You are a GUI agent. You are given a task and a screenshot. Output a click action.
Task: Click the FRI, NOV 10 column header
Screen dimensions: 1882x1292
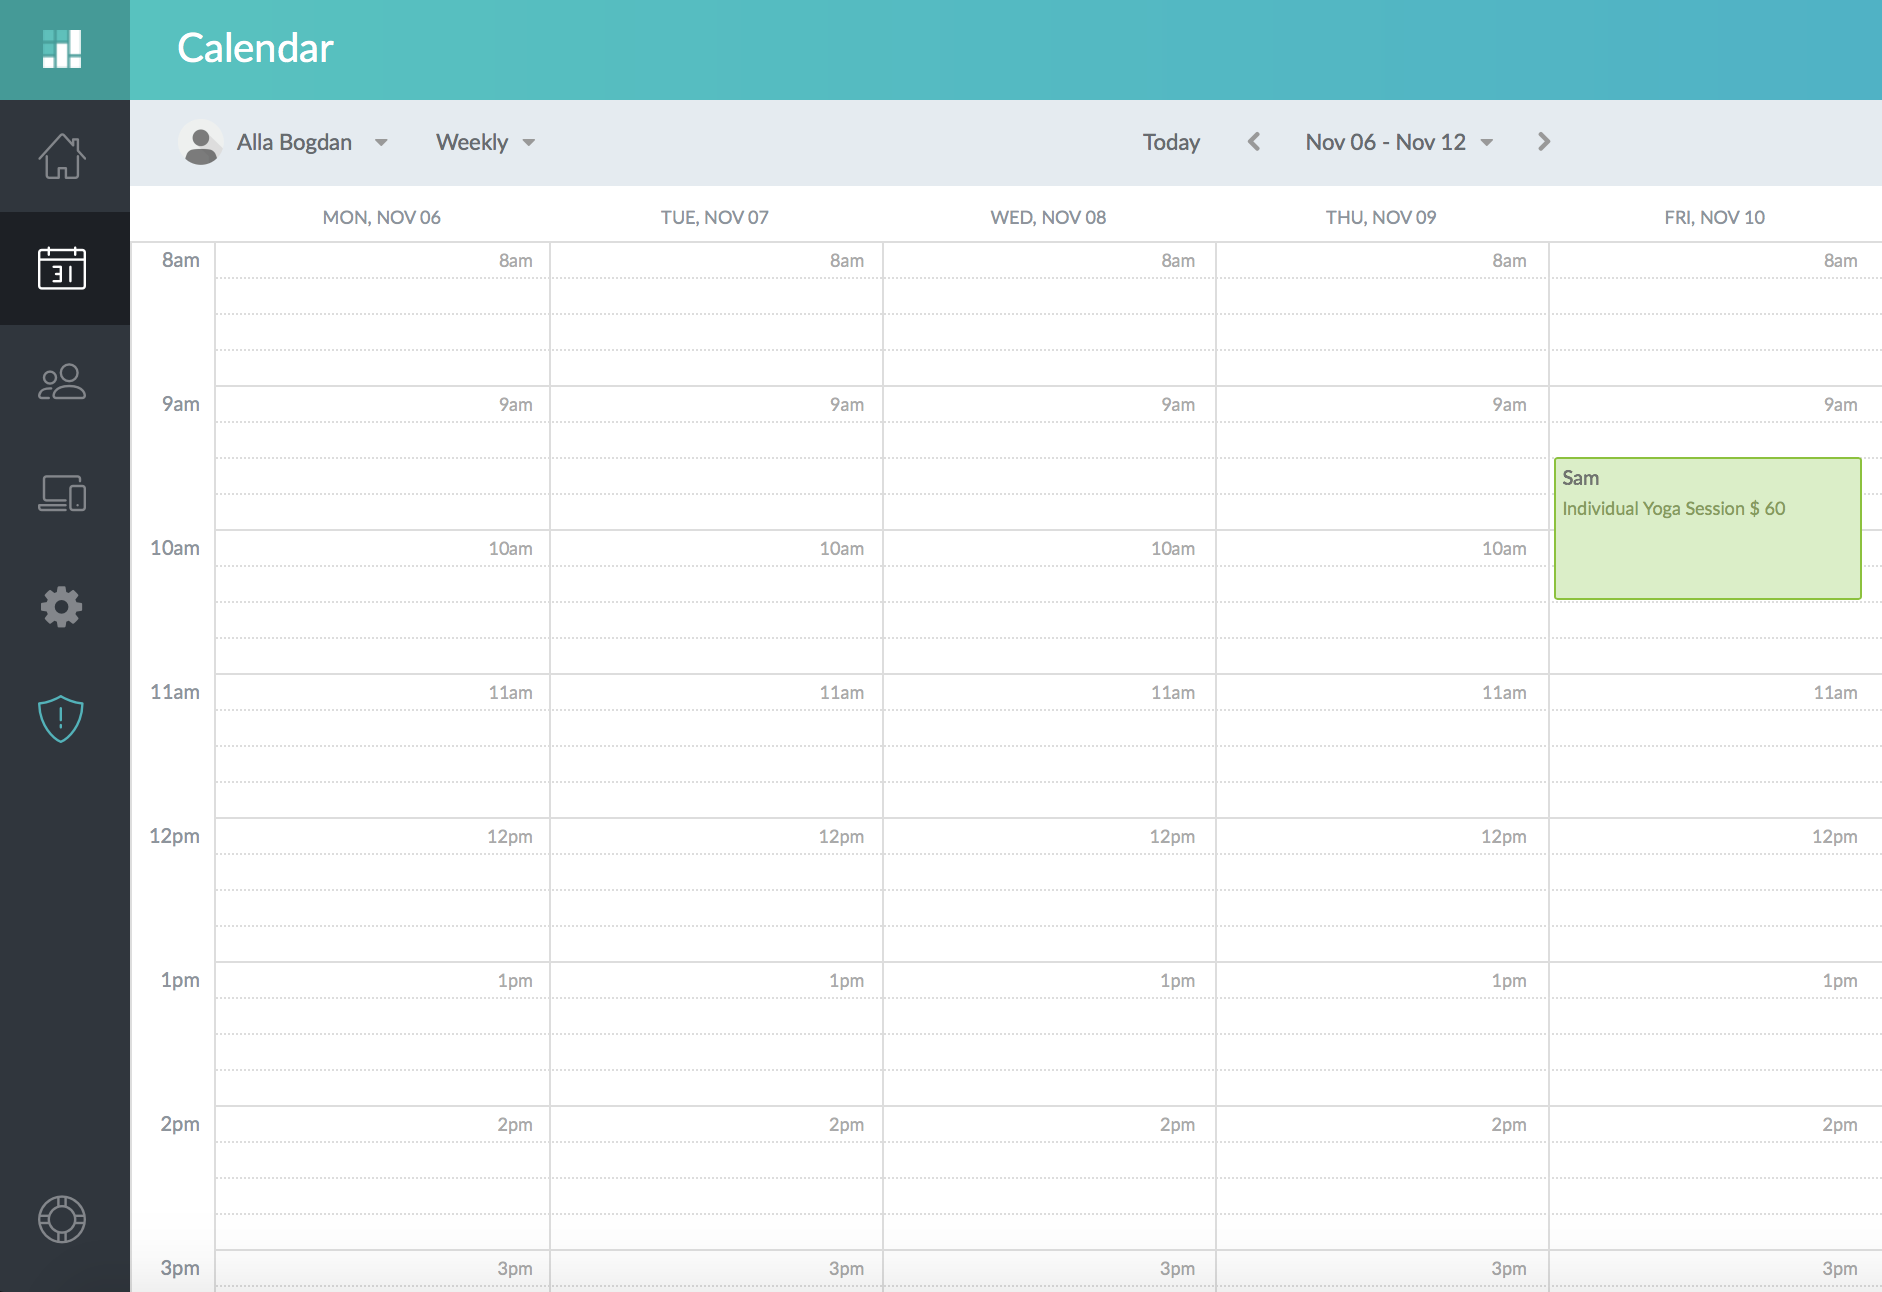coord(1714,217)
